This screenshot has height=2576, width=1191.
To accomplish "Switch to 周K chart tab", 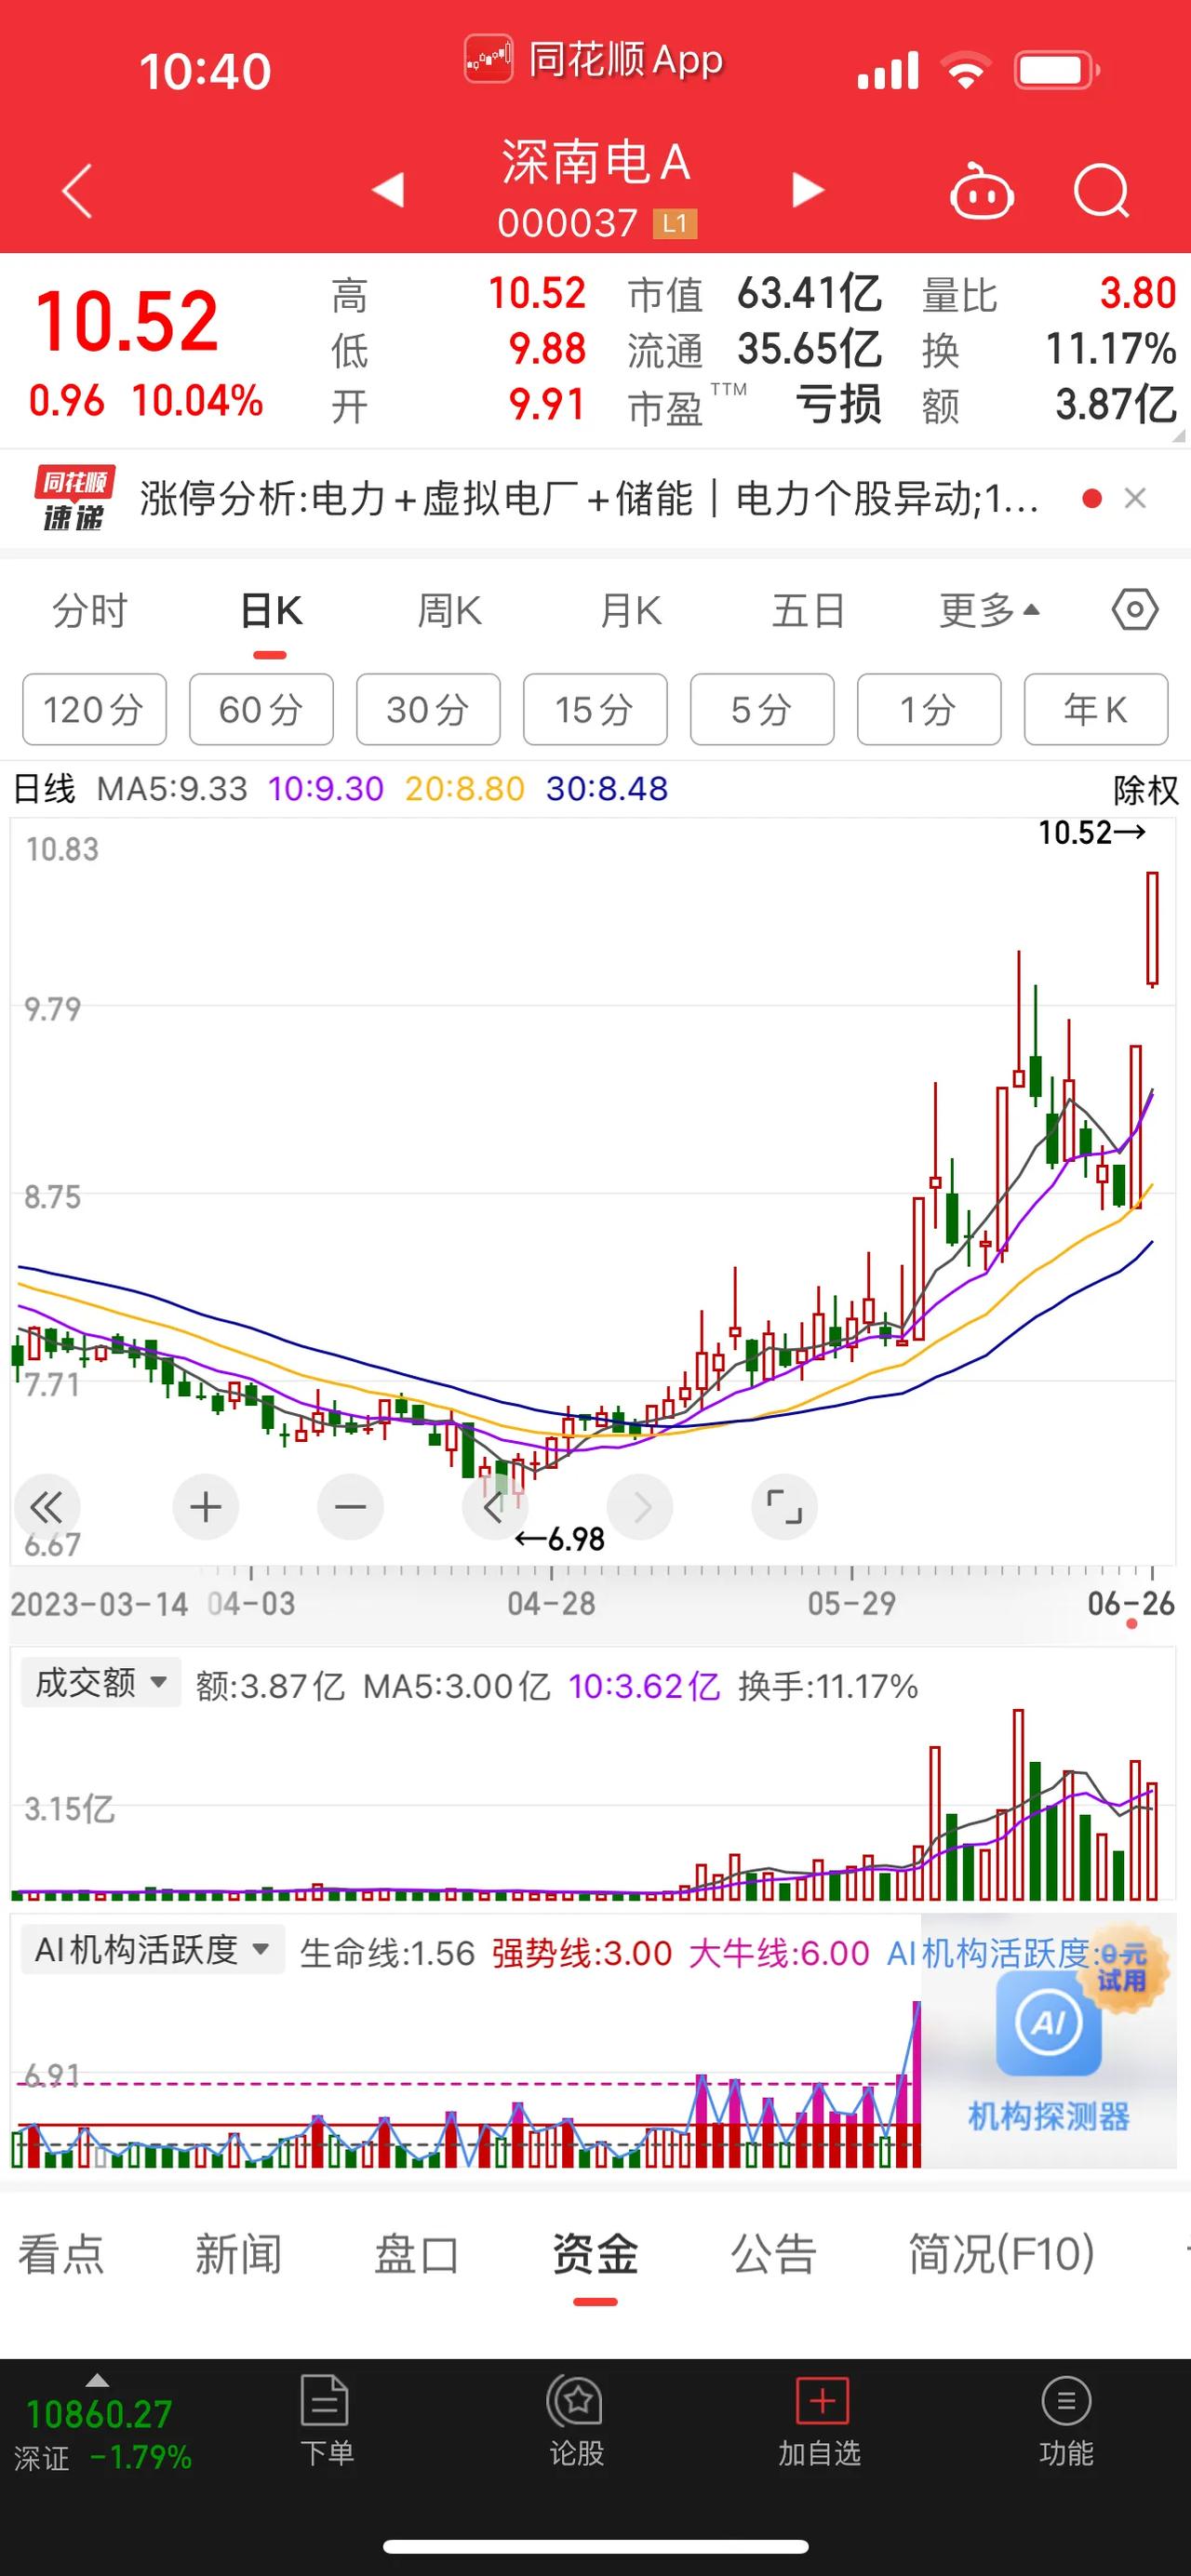I will click(450, 610).
